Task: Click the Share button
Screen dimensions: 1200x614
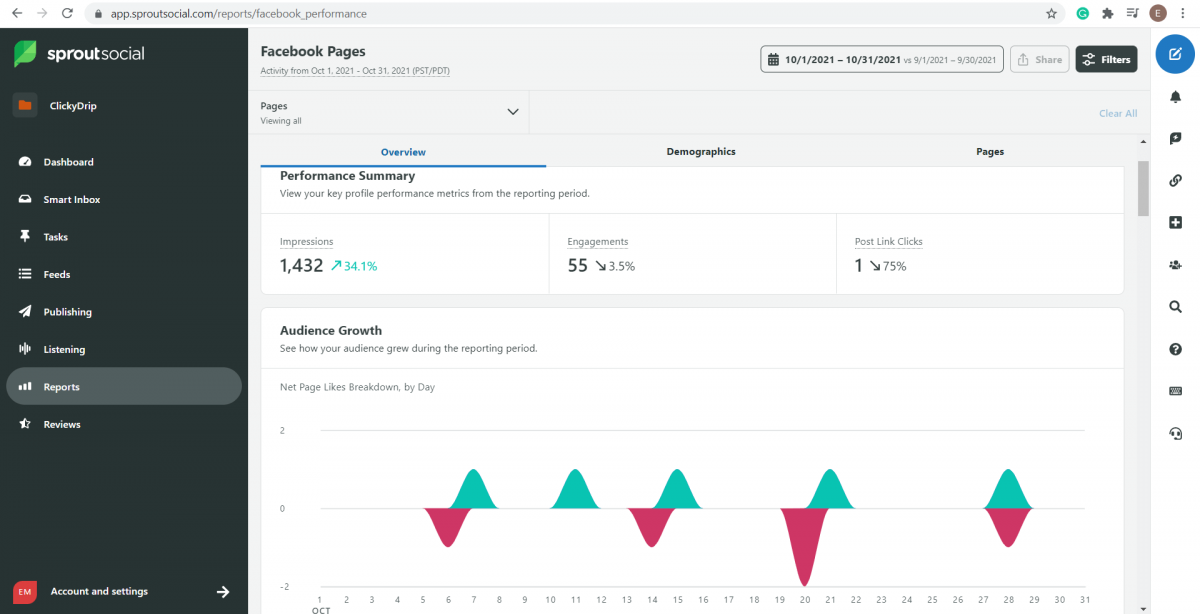Action: tap(1039, 58)
